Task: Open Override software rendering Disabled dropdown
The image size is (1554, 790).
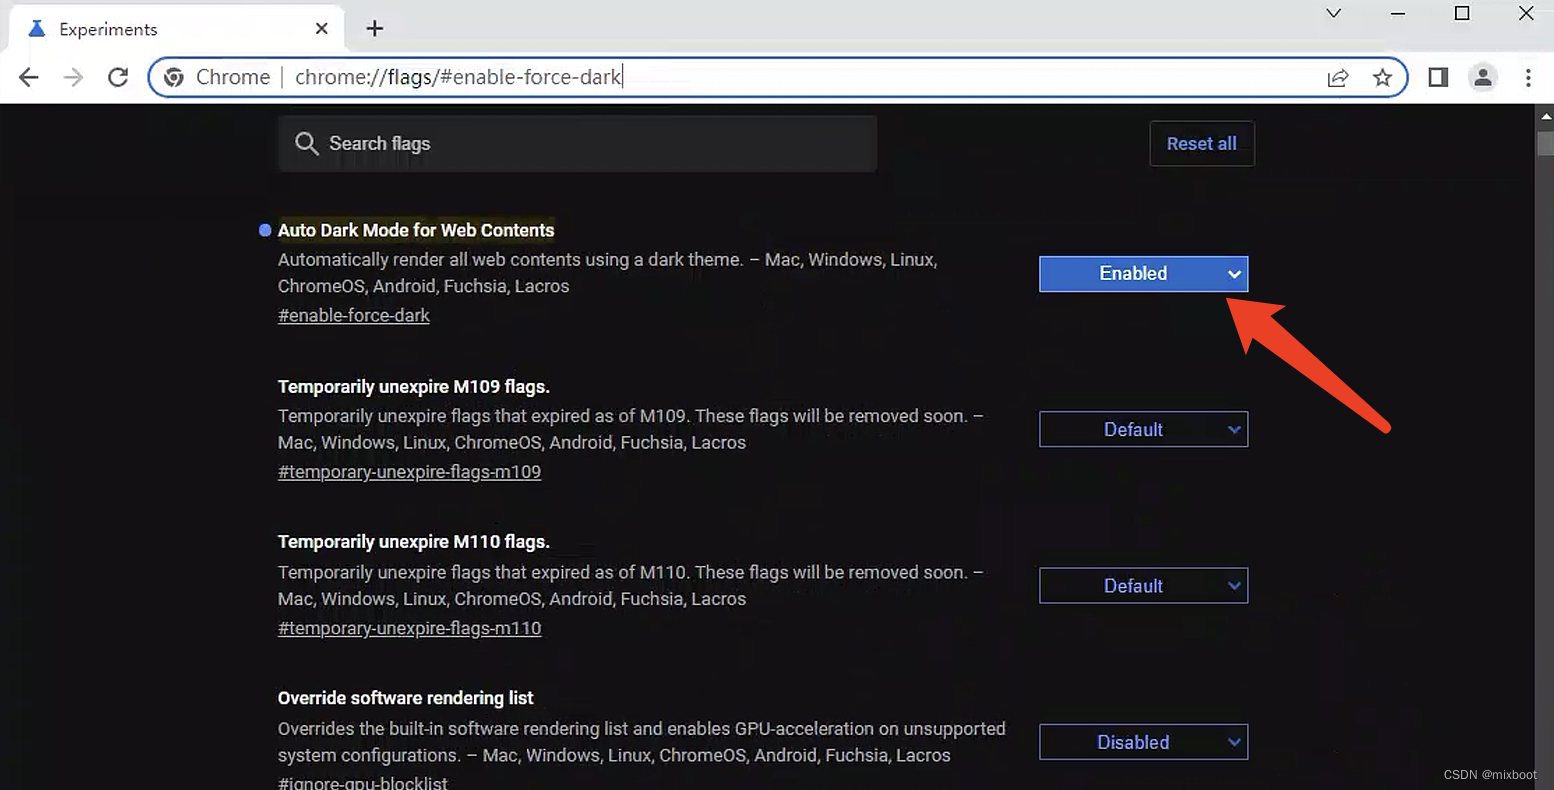Action: [1143, 742]
